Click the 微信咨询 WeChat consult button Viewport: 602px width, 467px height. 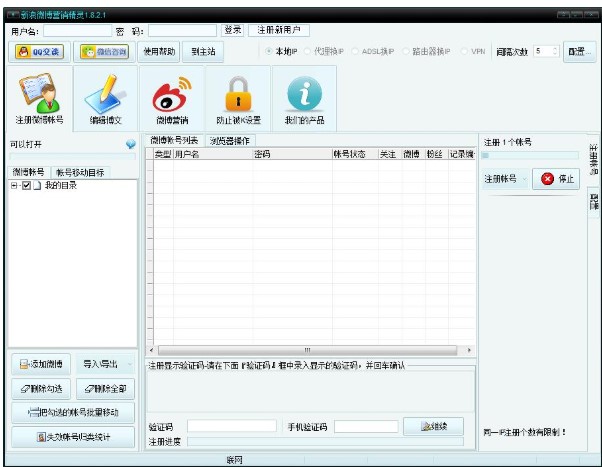104,51
